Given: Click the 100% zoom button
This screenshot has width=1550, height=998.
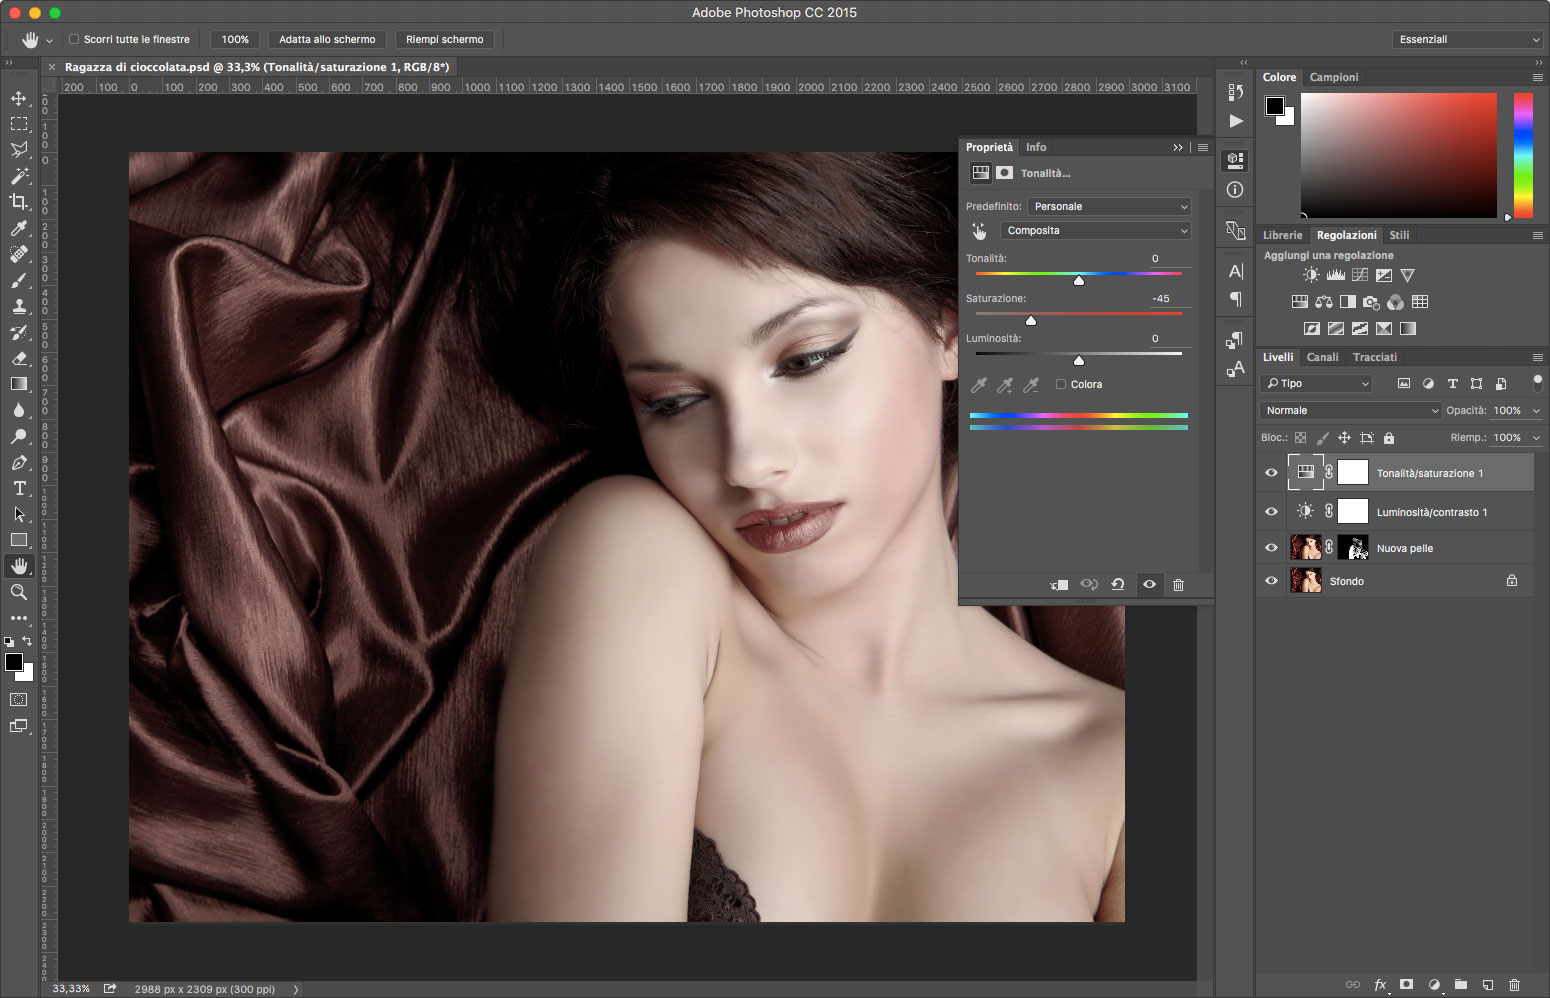Looking at the screenshot, I should click(235, 39).
